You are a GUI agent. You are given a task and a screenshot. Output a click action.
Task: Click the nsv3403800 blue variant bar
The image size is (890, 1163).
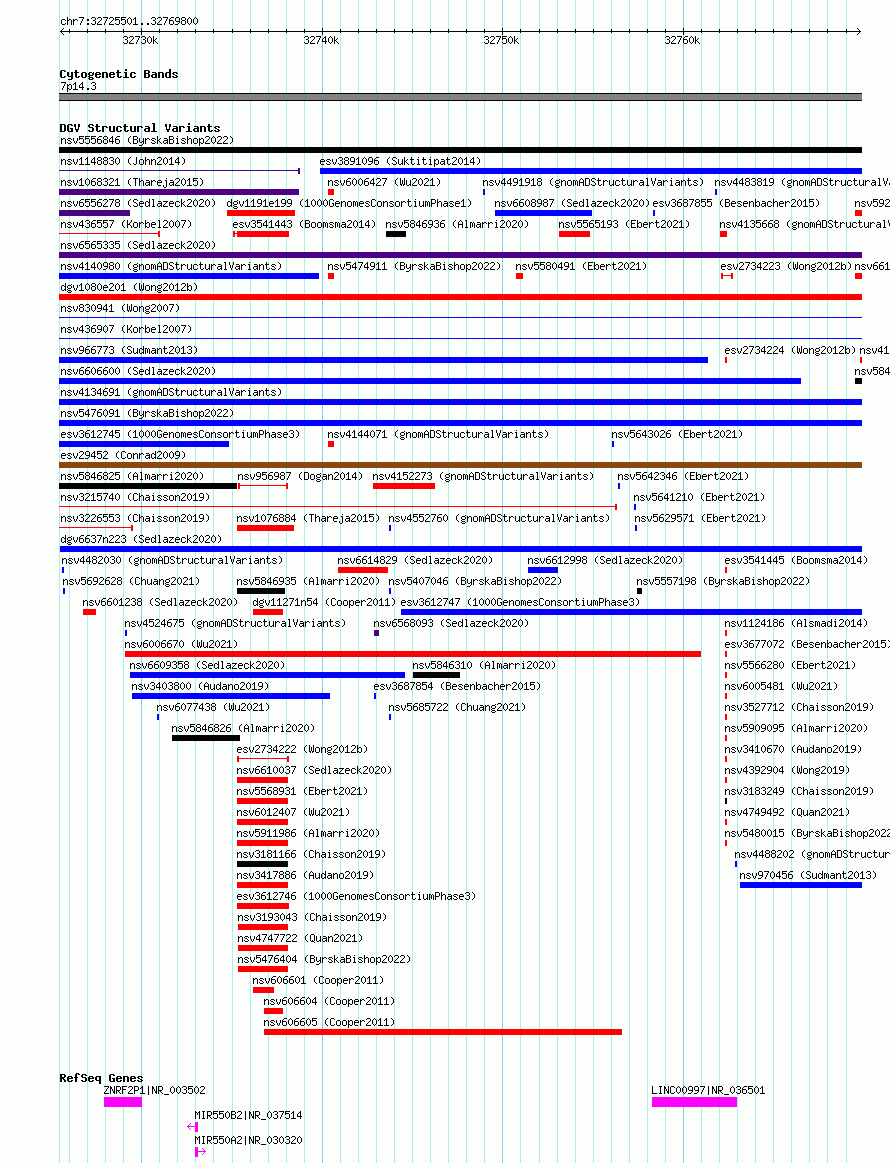[x=231, y=696]
